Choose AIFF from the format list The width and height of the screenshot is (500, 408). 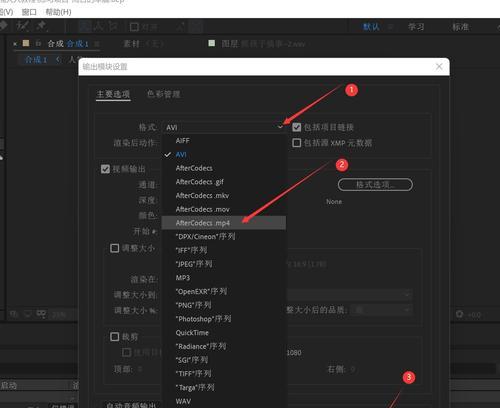(x=224, y=141)
